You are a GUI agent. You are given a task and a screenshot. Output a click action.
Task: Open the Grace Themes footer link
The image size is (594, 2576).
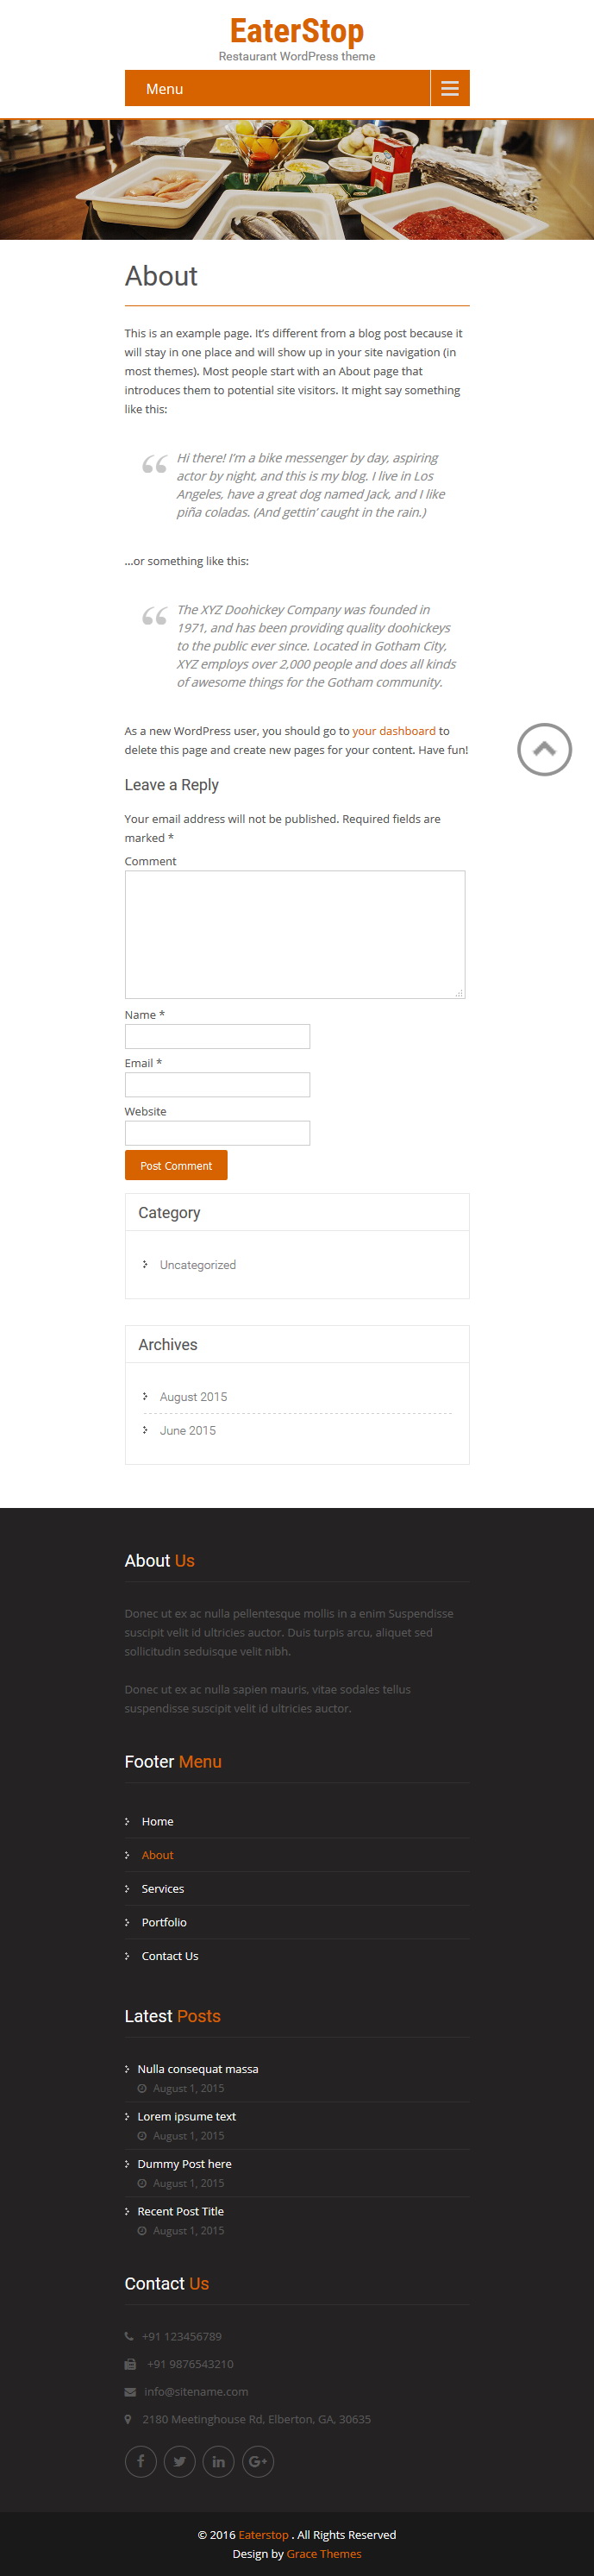324,2553
